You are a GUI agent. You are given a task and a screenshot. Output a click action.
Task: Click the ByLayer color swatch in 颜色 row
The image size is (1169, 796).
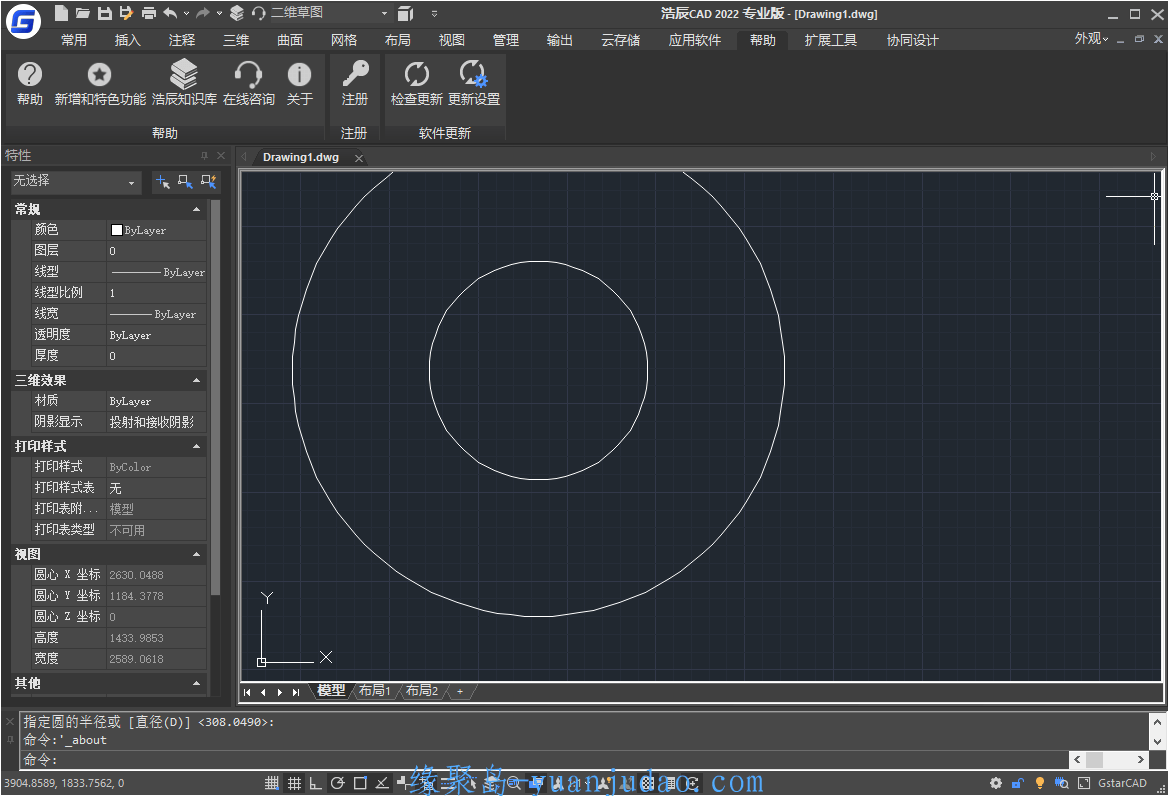(x=116, y=230)
